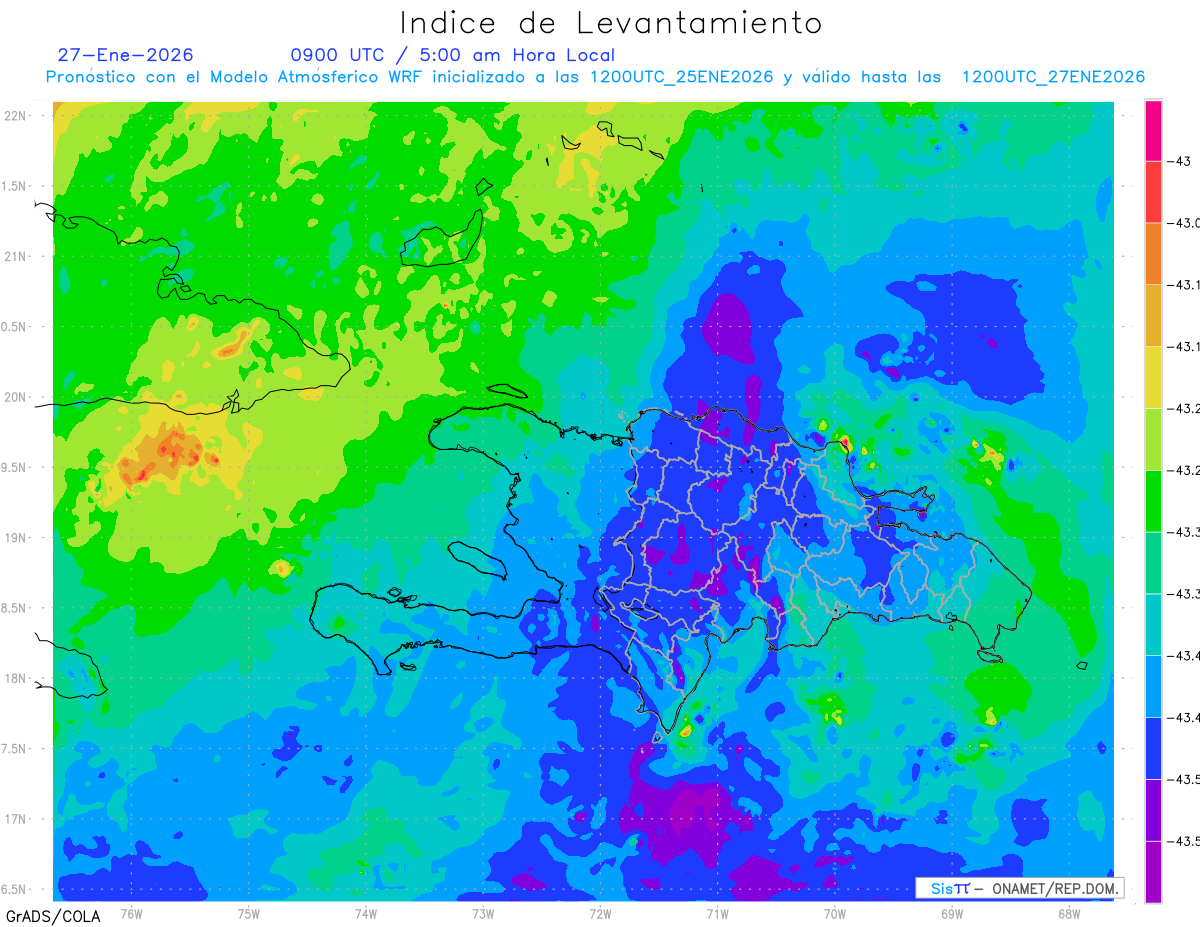Click the '74W' longitude label
The height and width of the screenshot is (927, 1200).
point(366,914)
